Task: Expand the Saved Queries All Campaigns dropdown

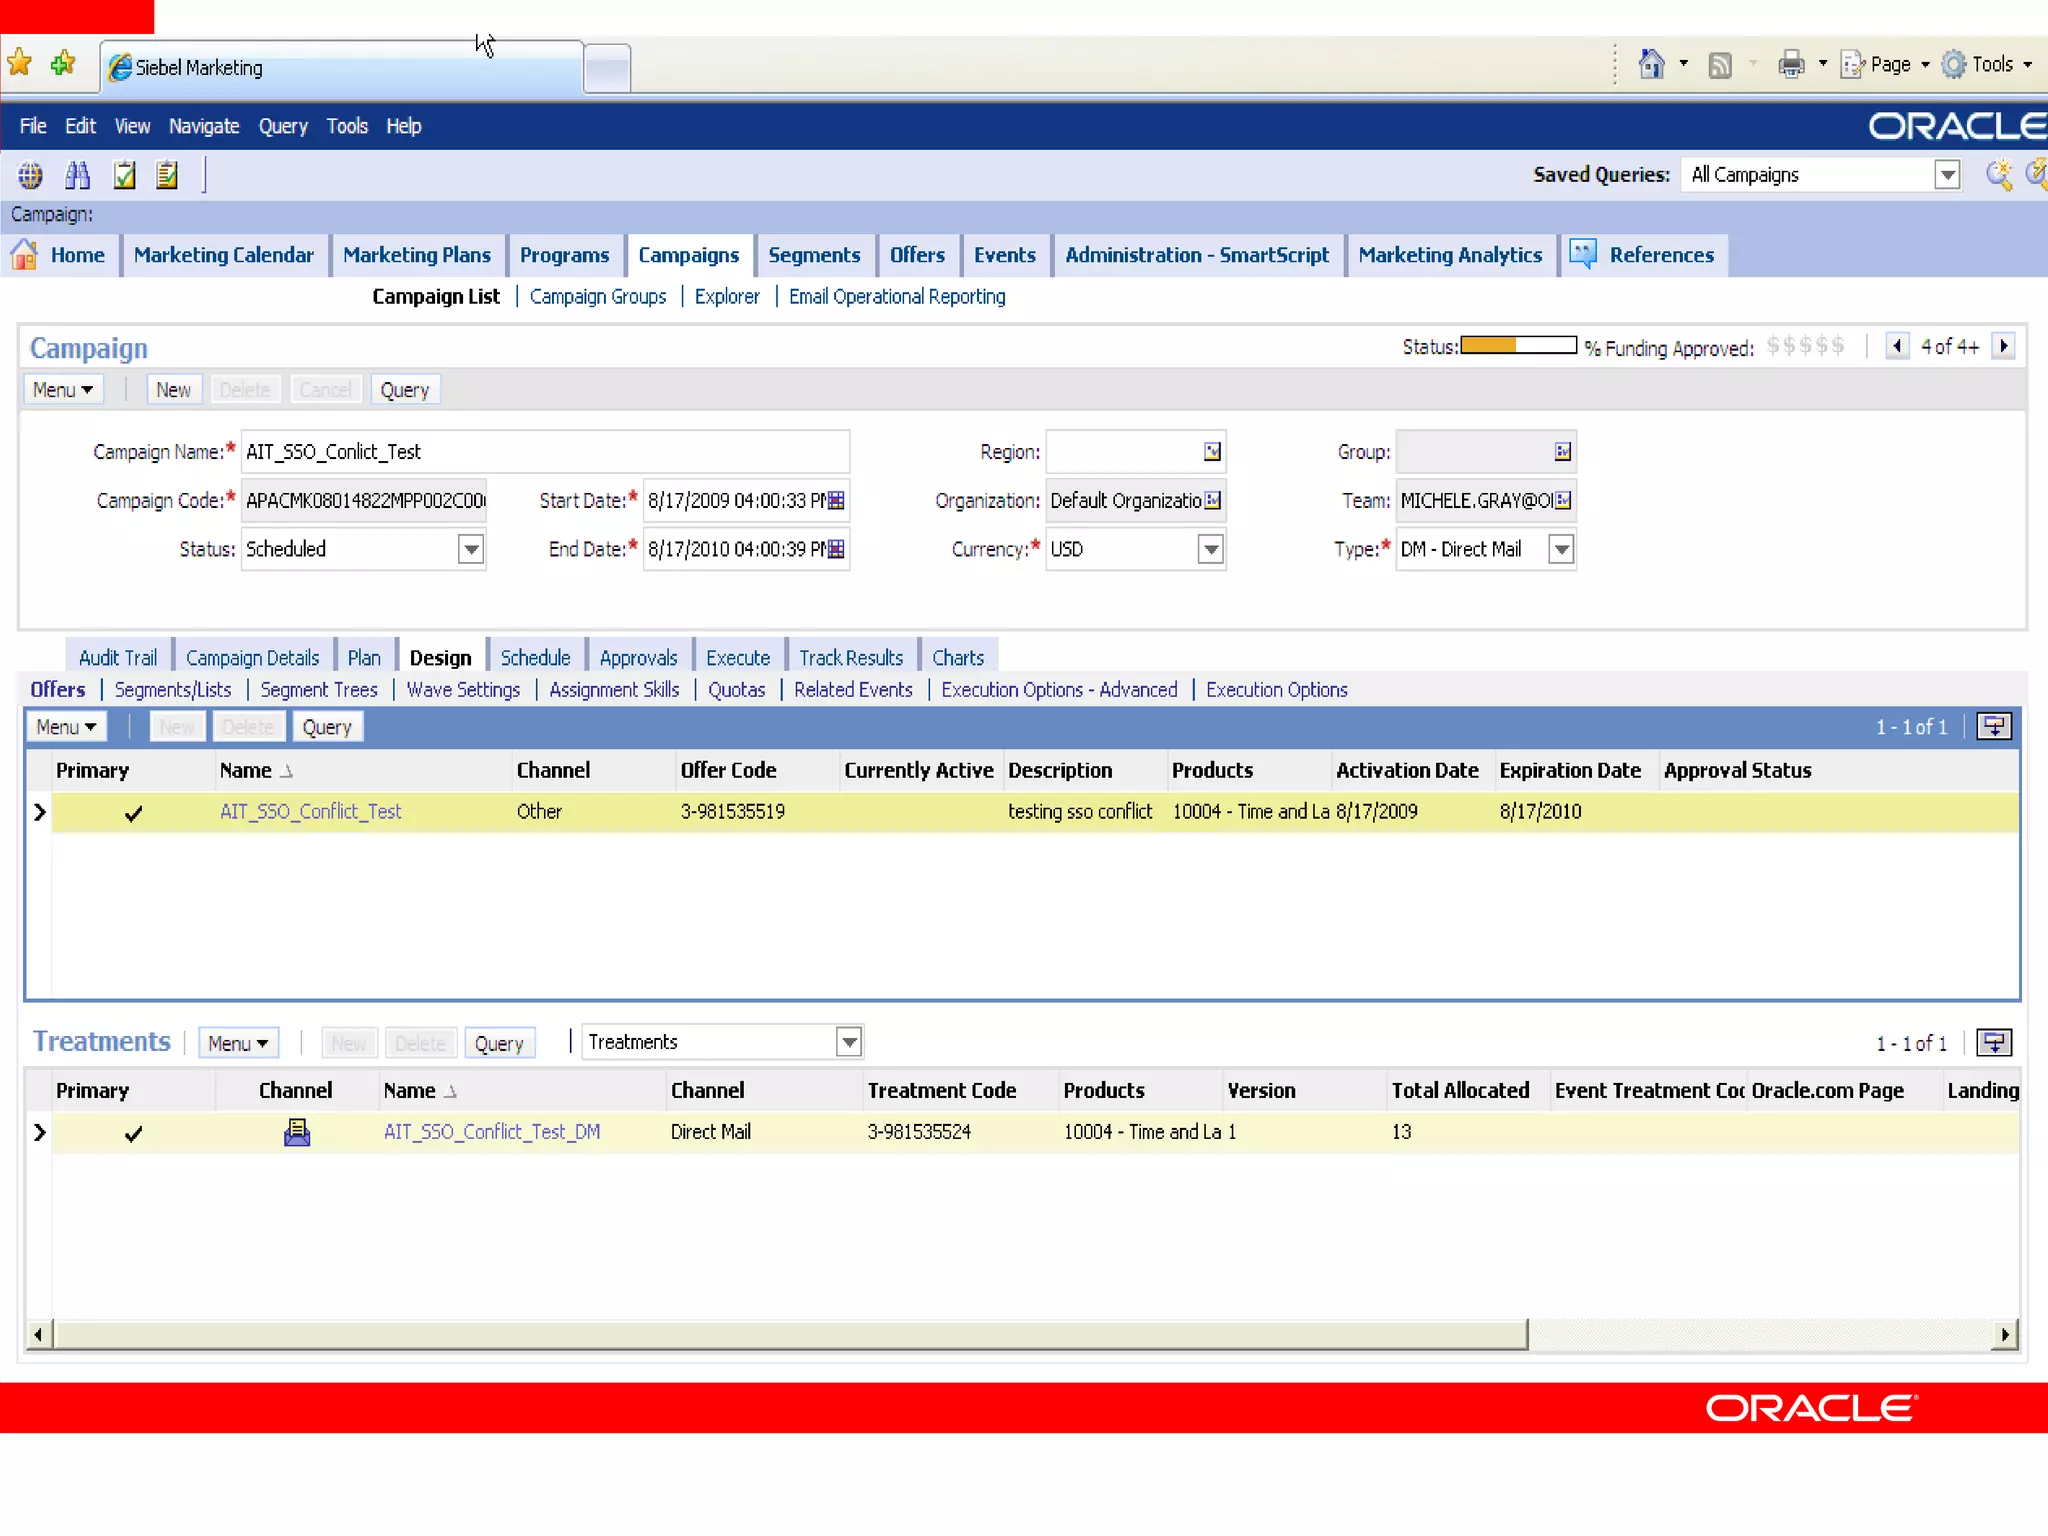Action: (1946, 176)
